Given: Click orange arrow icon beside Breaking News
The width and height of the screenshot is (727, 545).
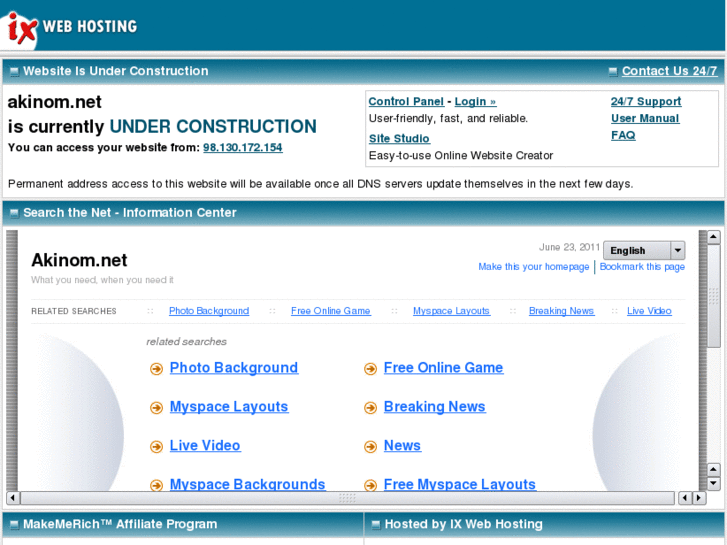Looking at the screenshot, I should click(370, 408).
